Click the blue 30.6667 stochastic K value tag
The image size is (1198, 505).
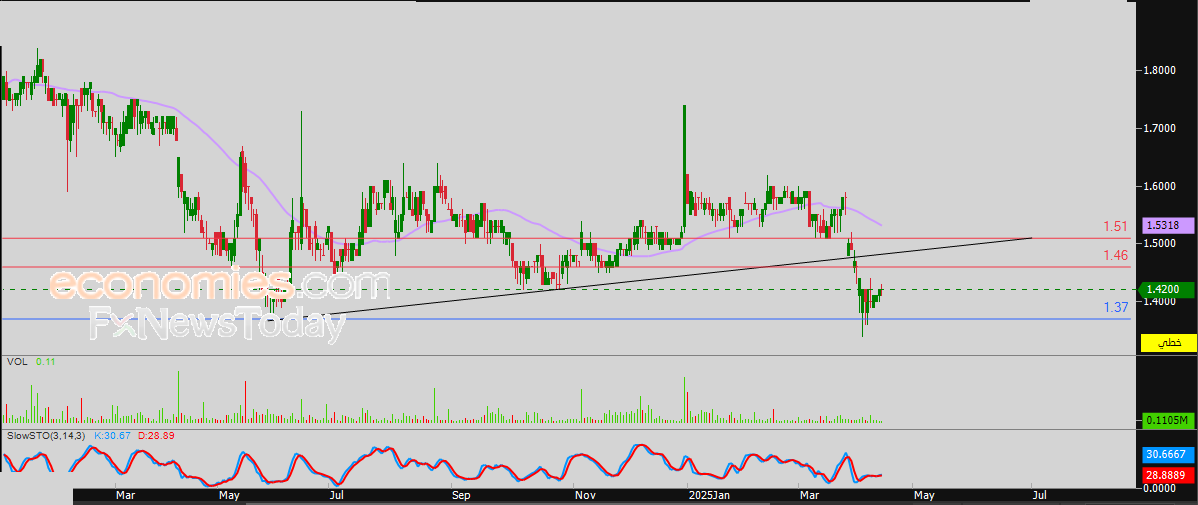click(x=1166, y=454)
